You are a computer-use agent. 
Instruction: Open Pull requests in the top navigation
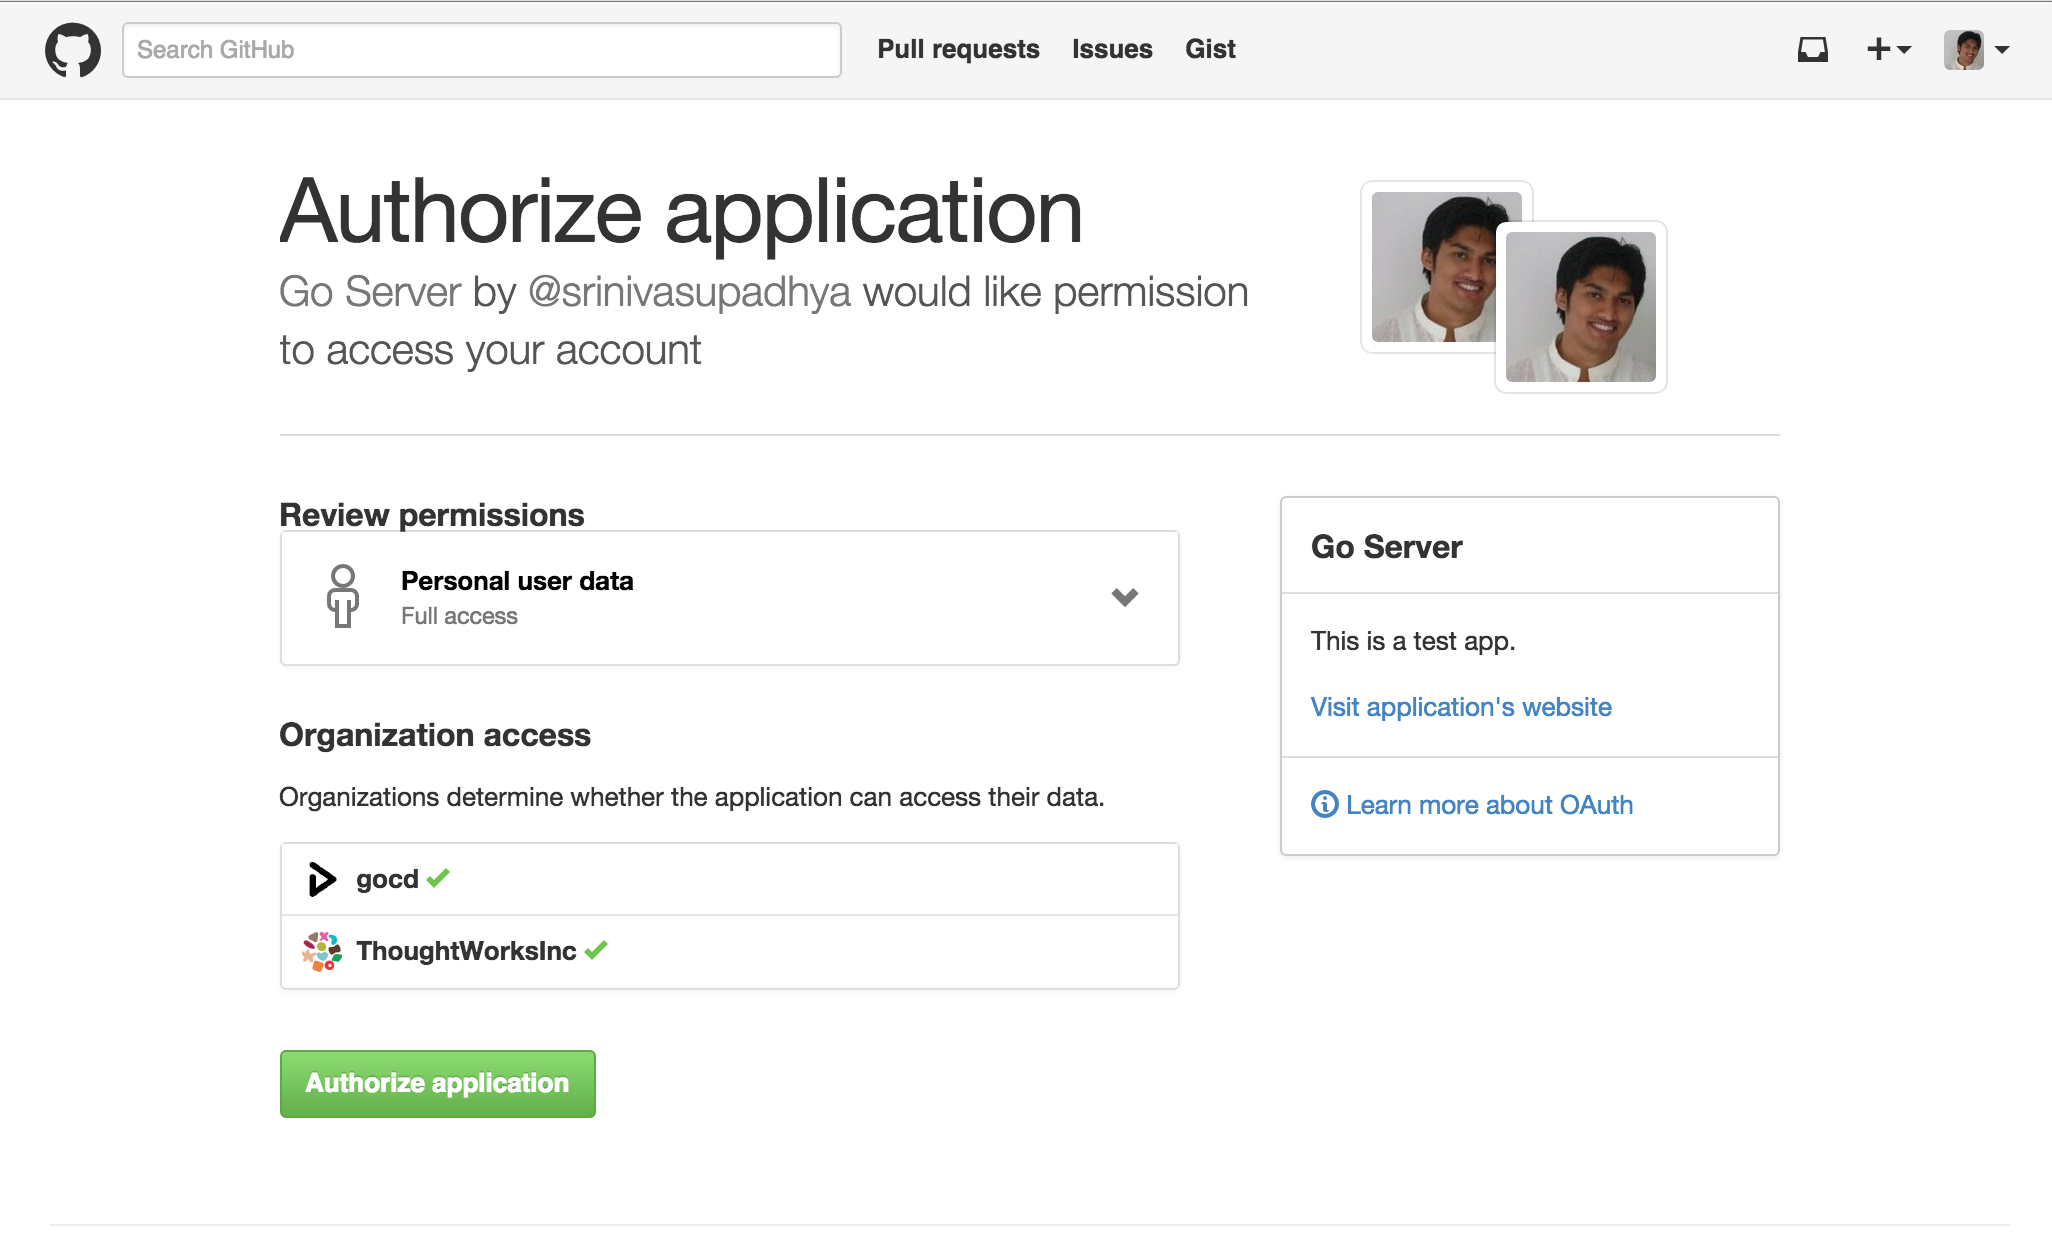pos(958,49)
